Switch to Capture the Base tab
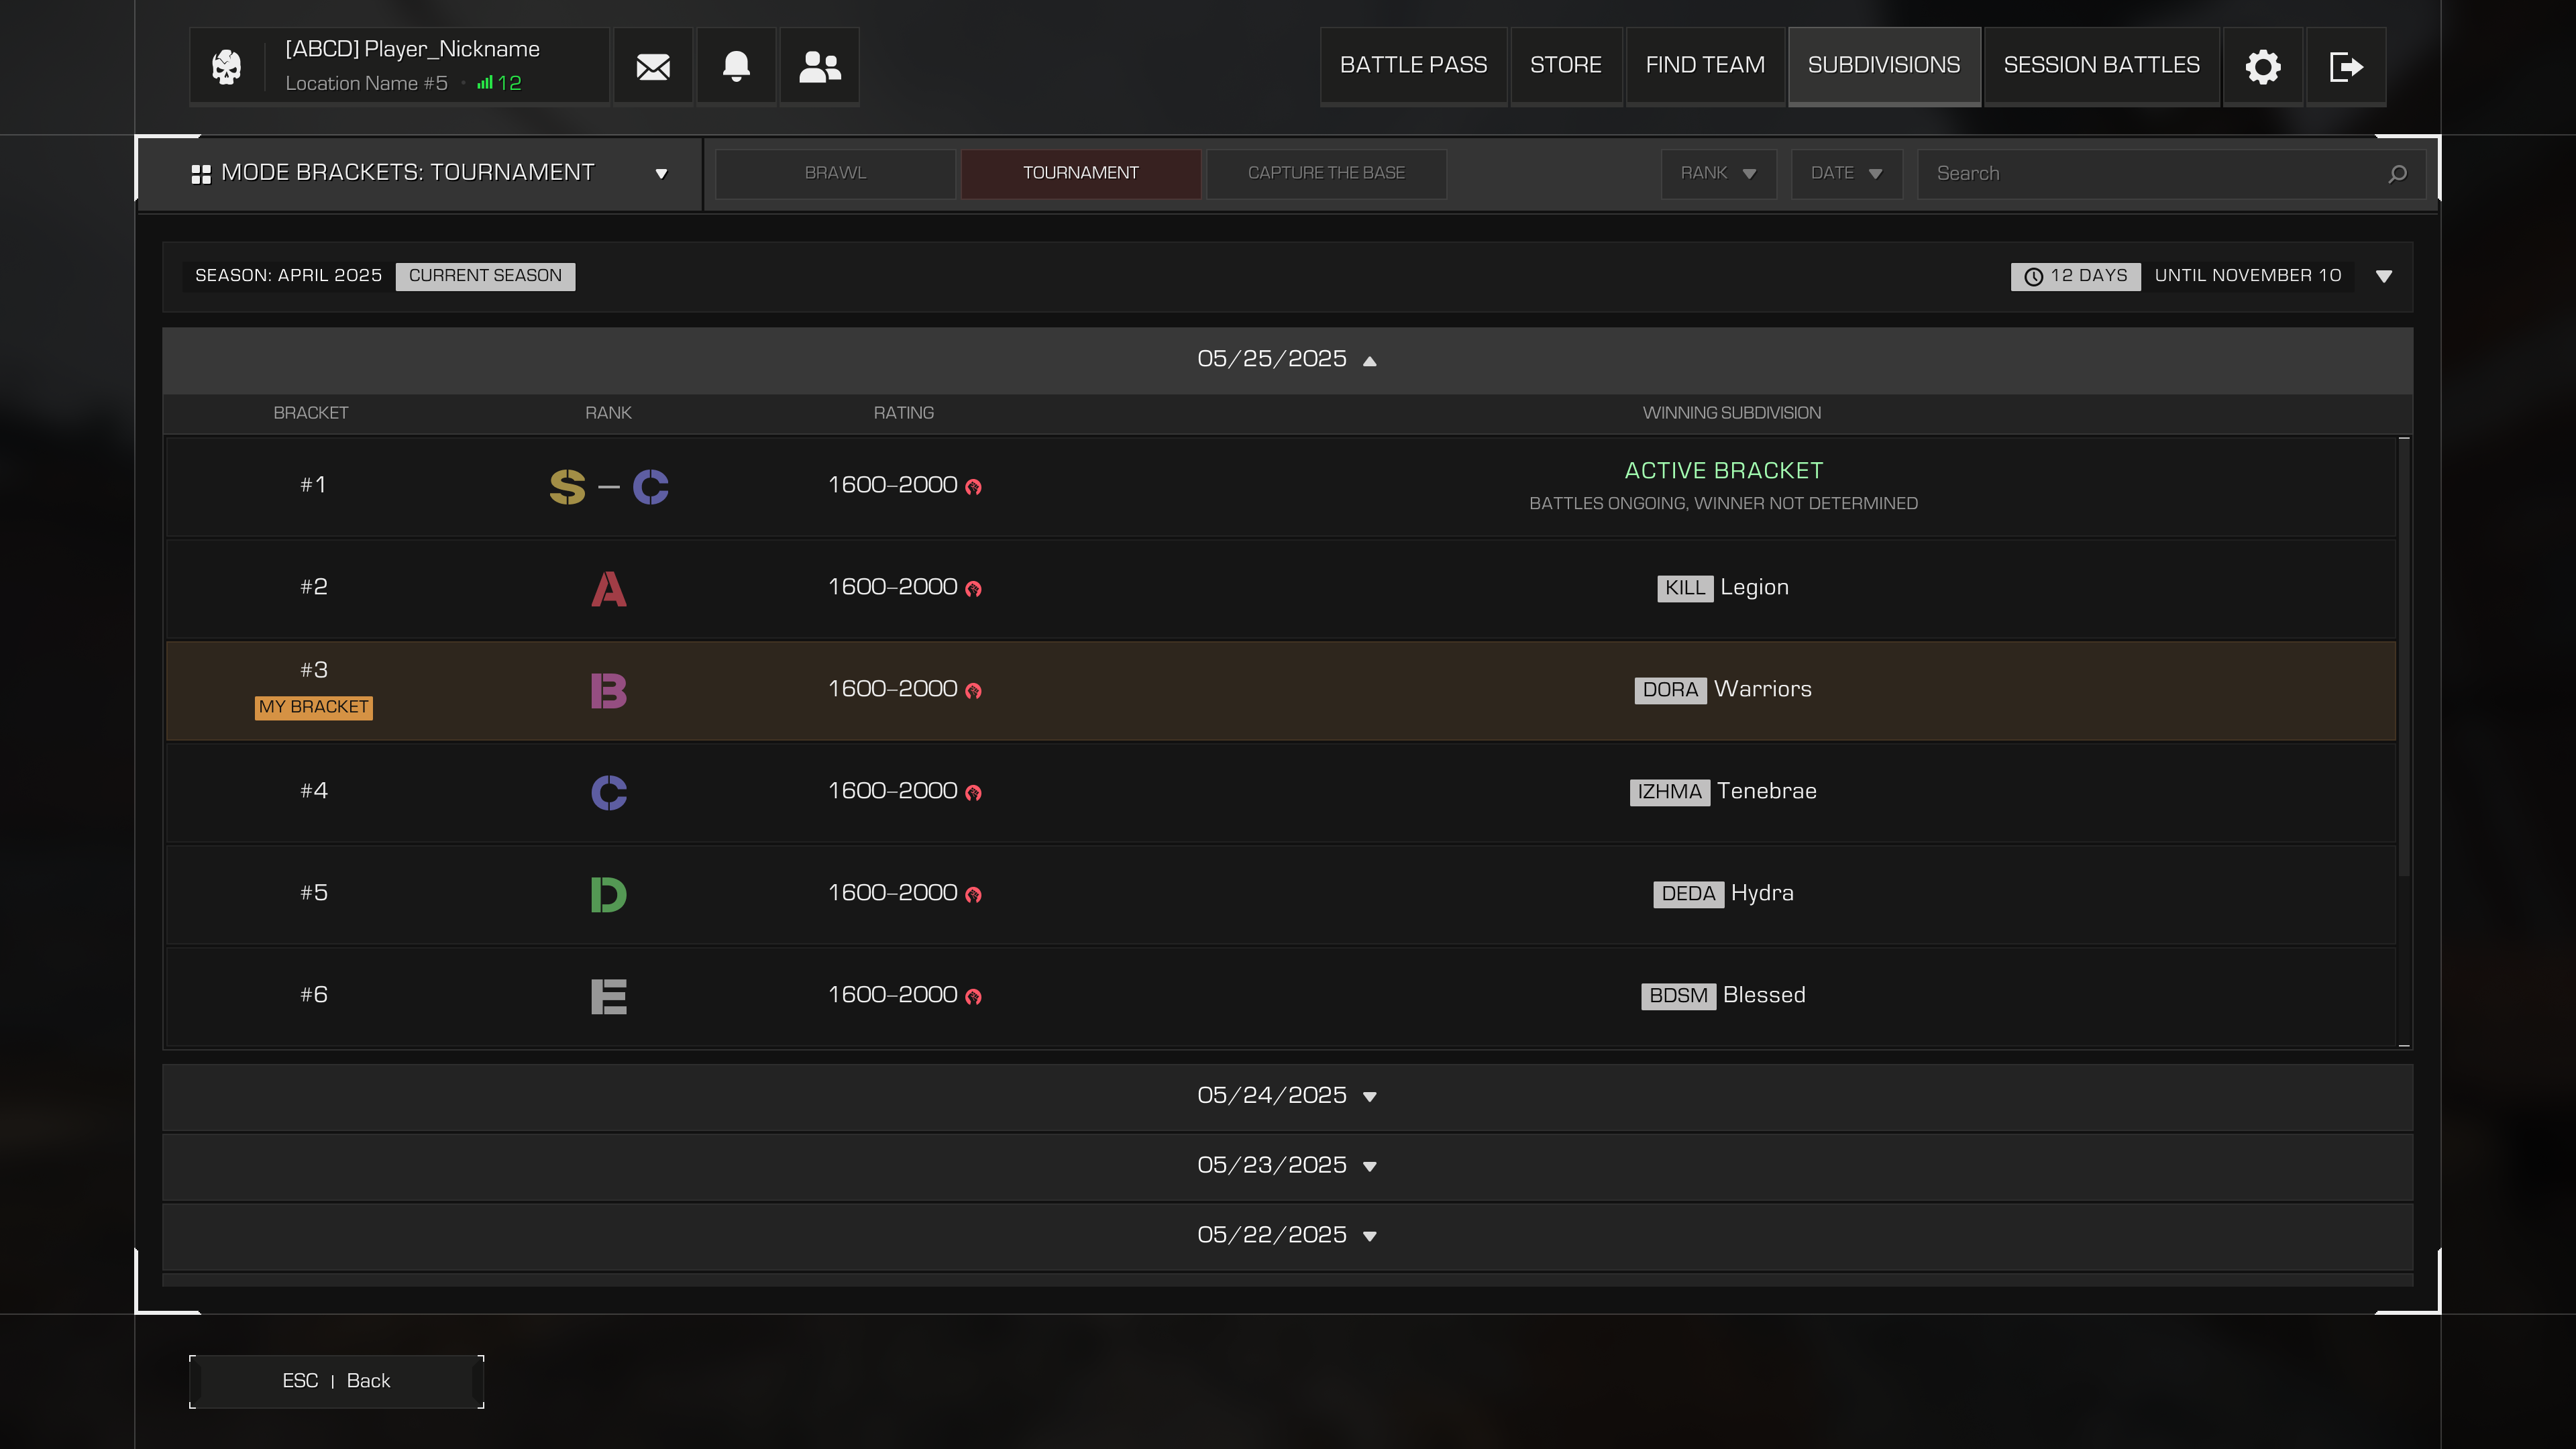 point(1326,173)
